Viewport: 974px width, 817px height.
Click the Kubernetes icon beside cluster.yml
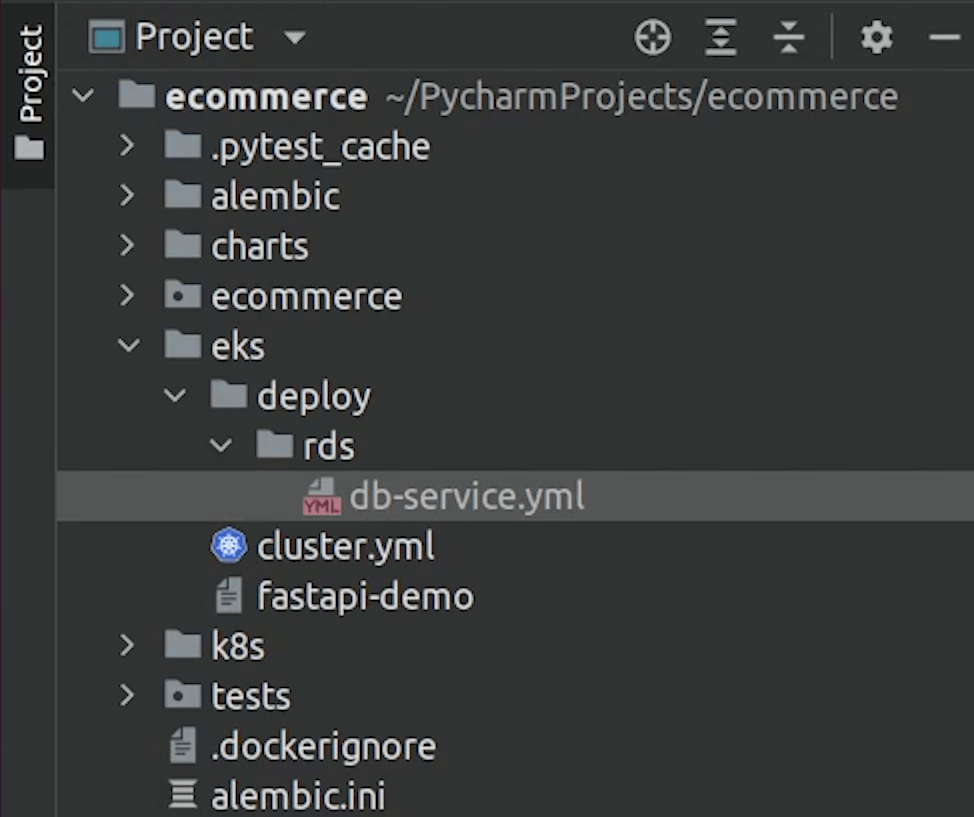[229, 547]
